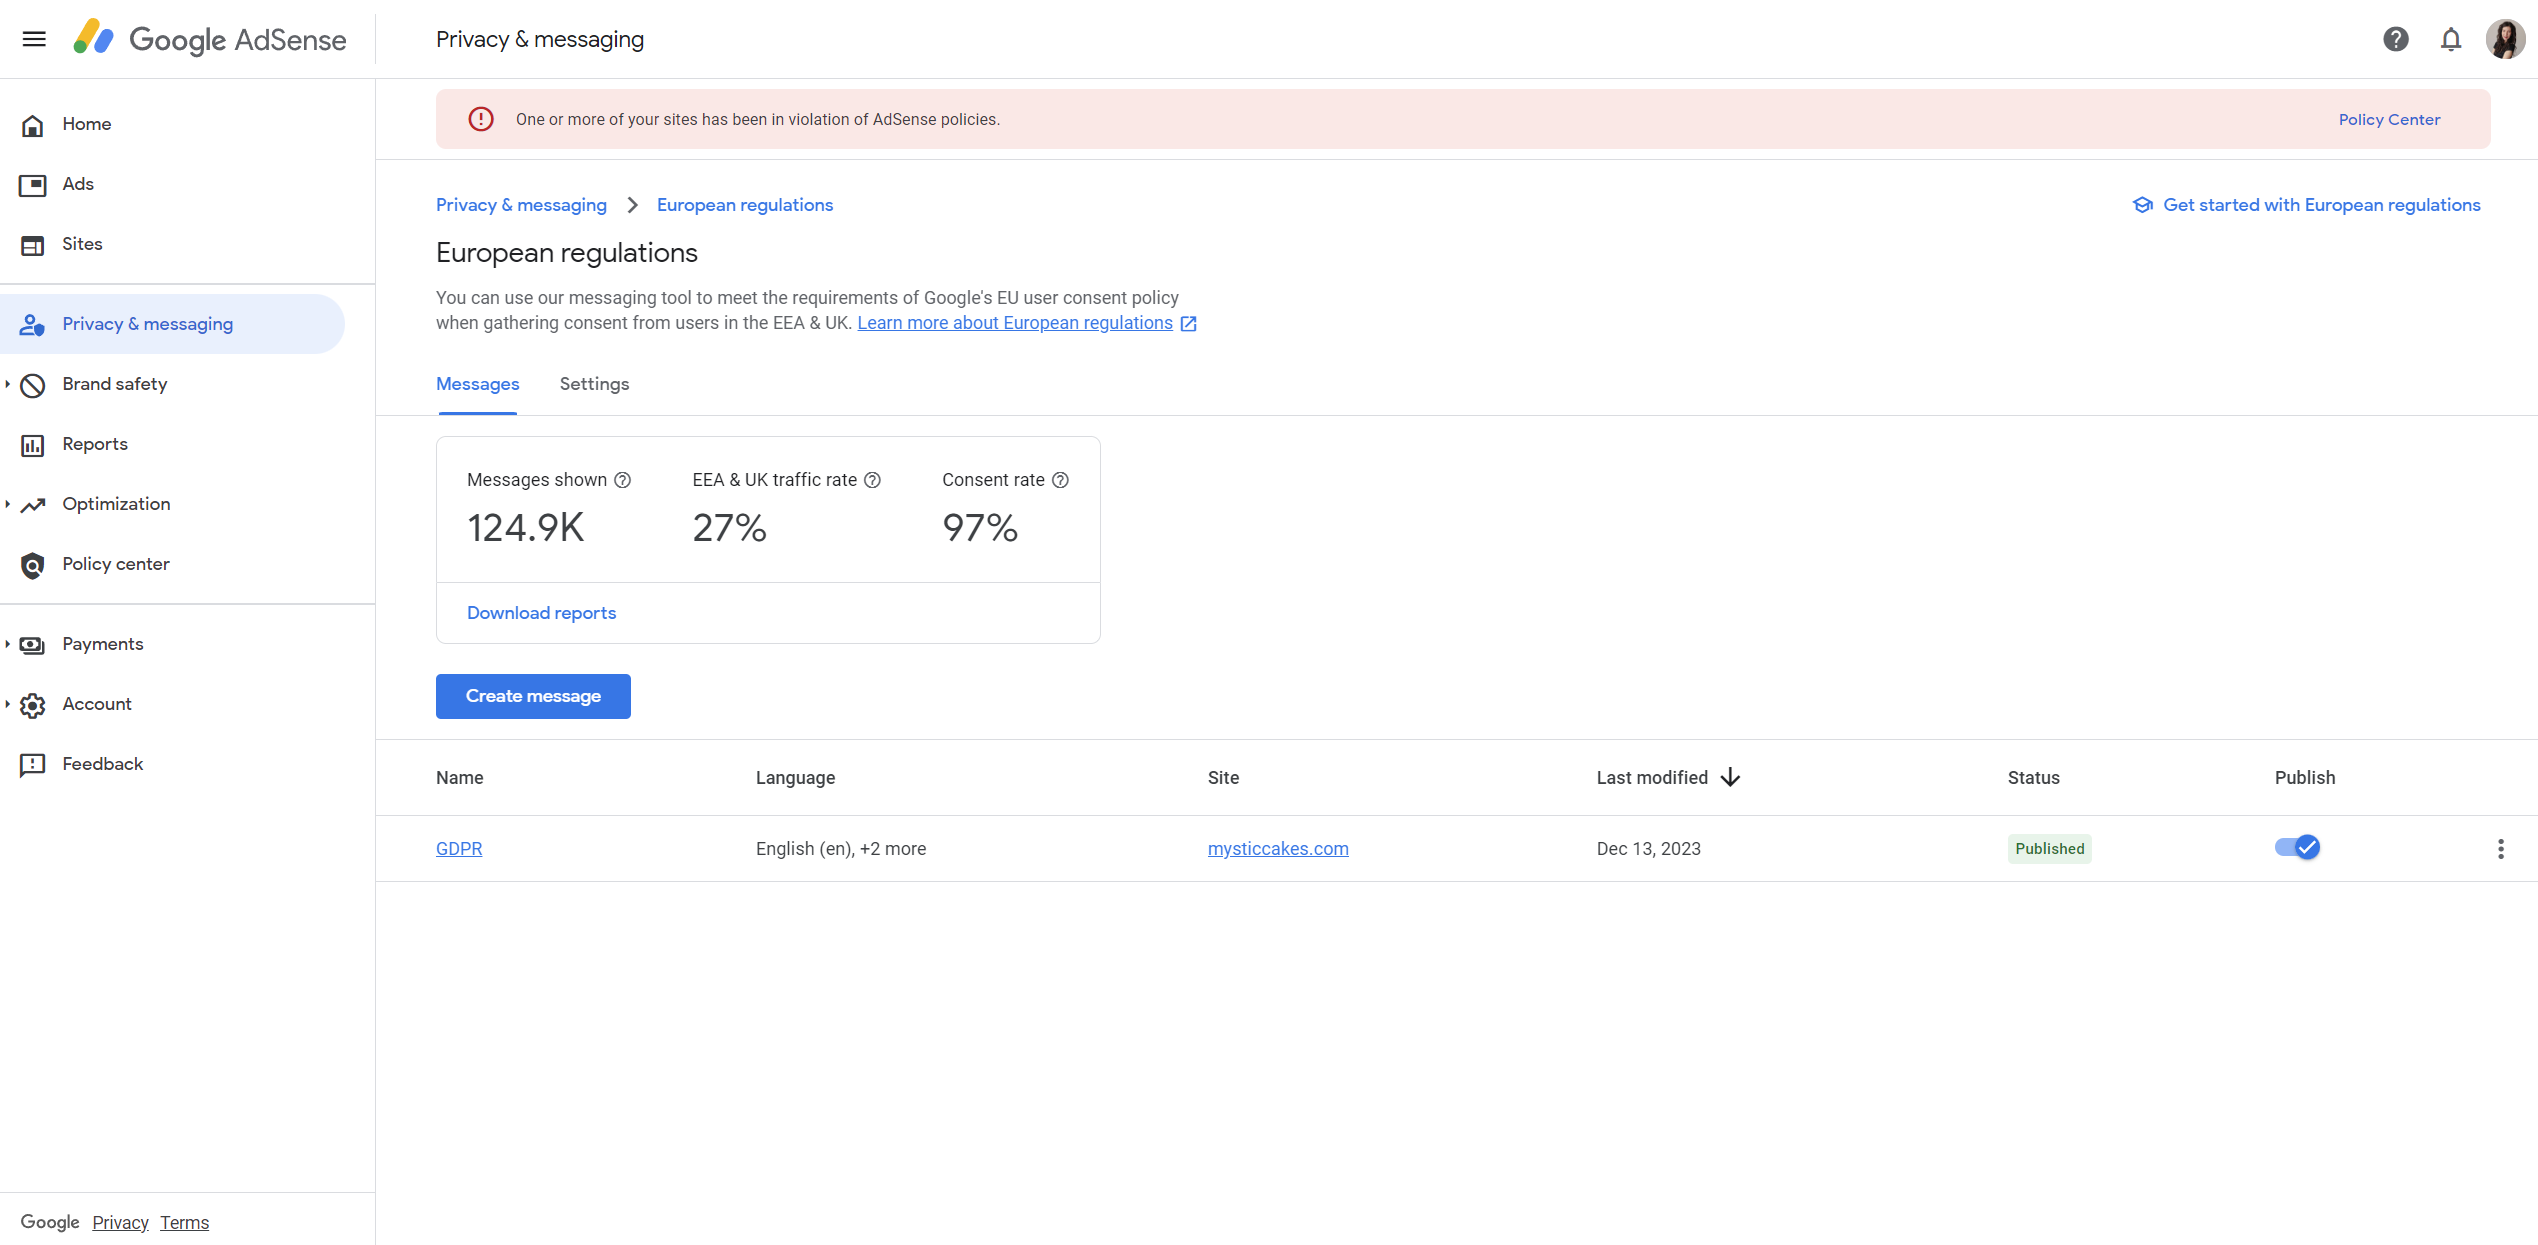Click the Create message button

tap(533, 696)
